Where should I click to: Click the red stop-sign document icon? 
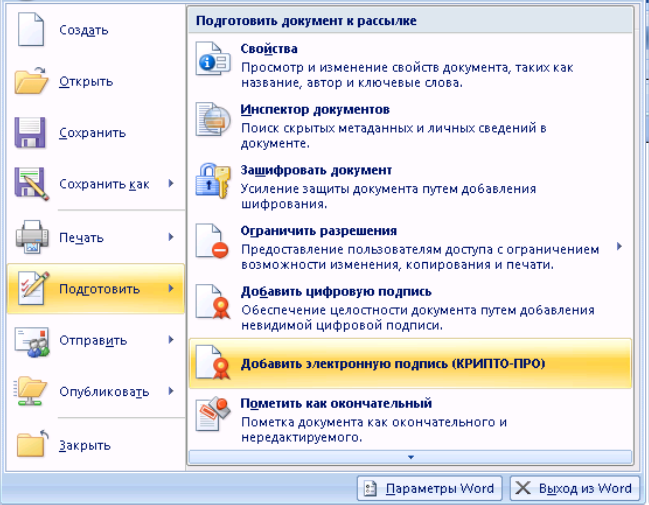point(212,241)
